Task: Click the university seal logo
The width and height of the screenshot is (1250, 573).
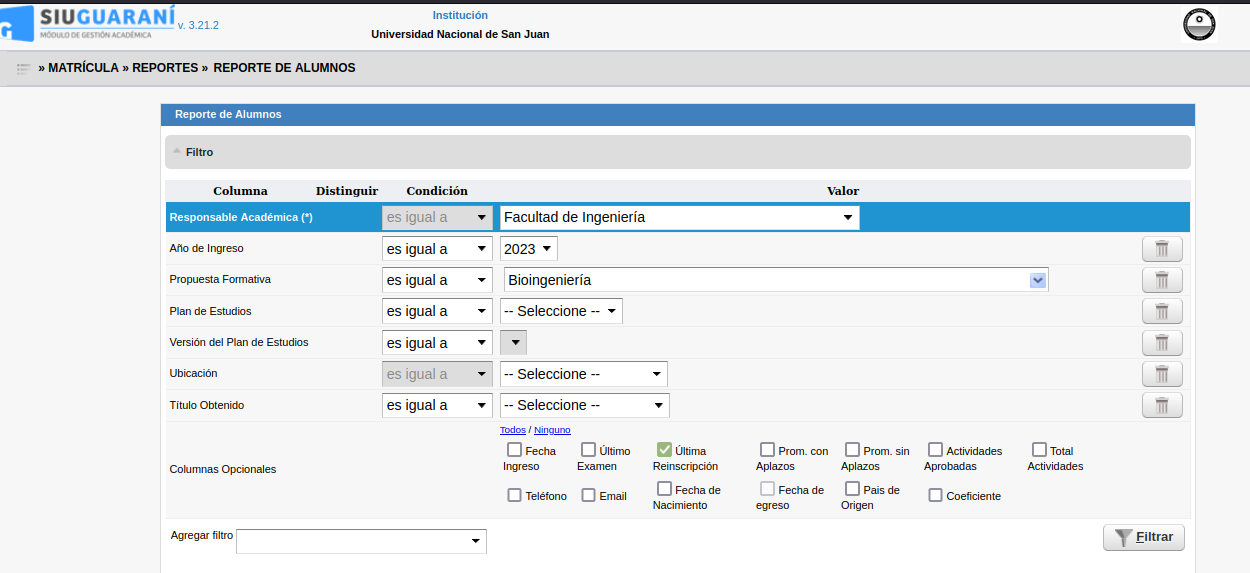Action: point(1198,24)
